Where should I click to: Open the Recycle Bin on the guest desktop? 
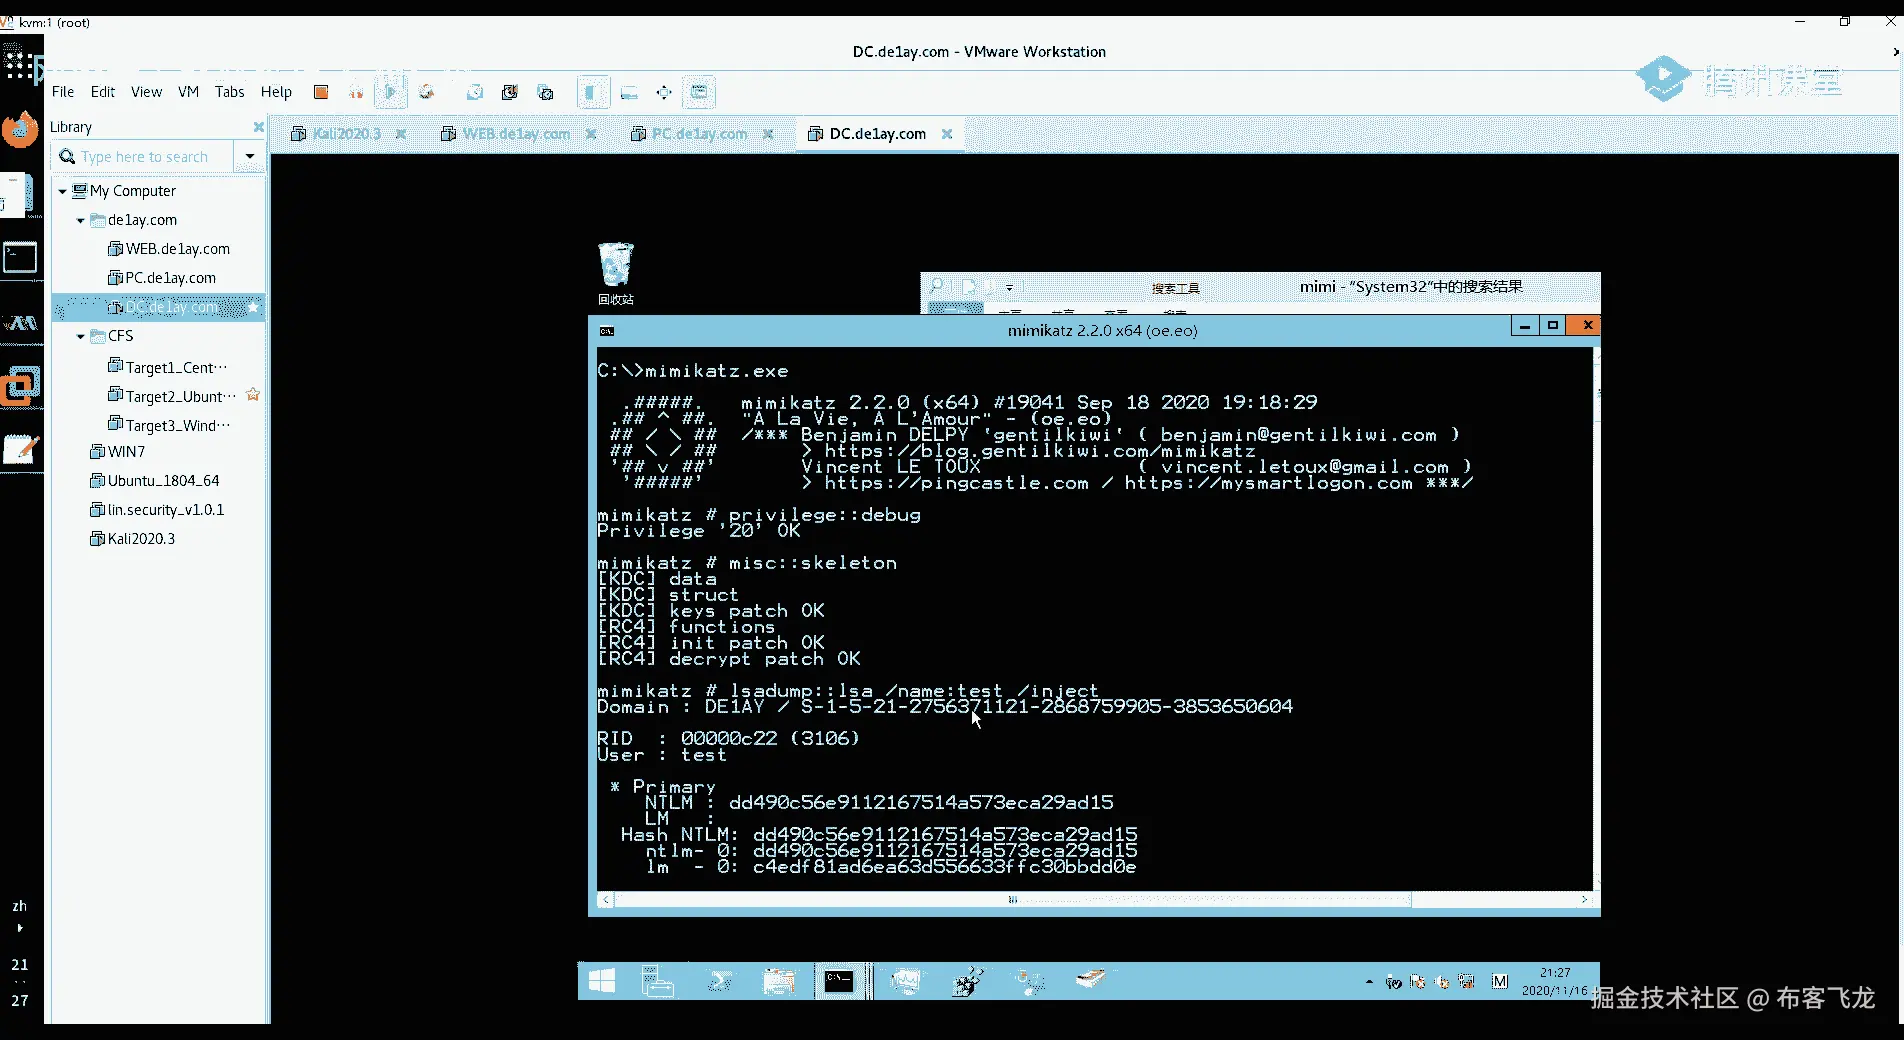[616, 273]
